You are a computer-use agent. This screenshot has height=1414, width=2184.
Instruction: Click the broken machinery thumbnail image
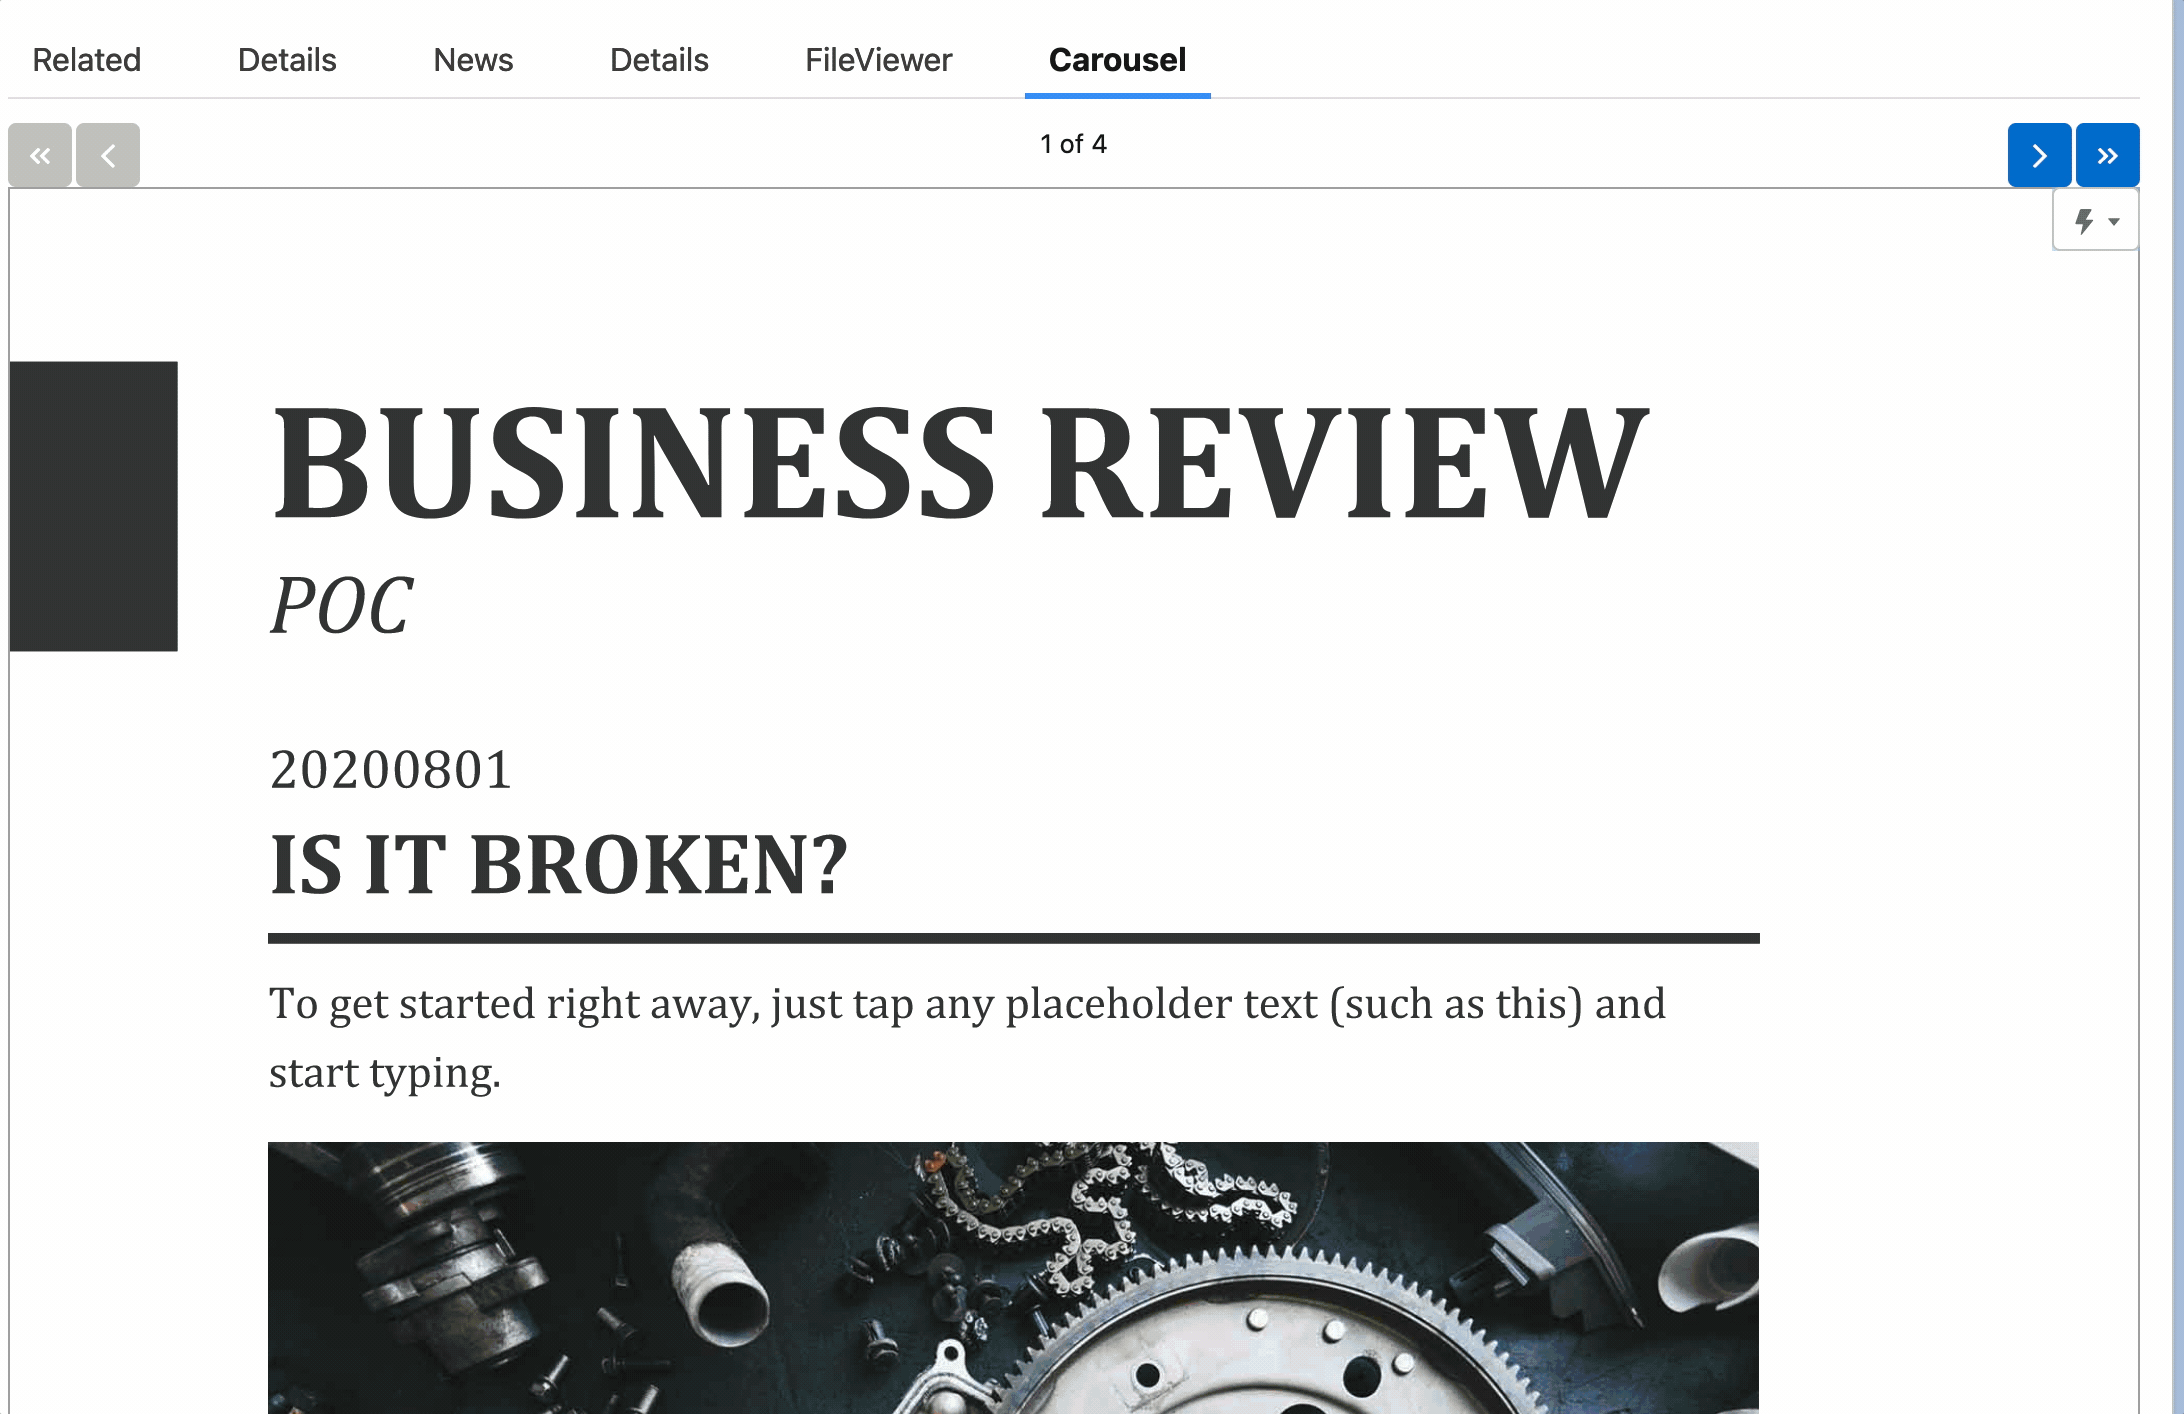[x=1012, y=1277]
